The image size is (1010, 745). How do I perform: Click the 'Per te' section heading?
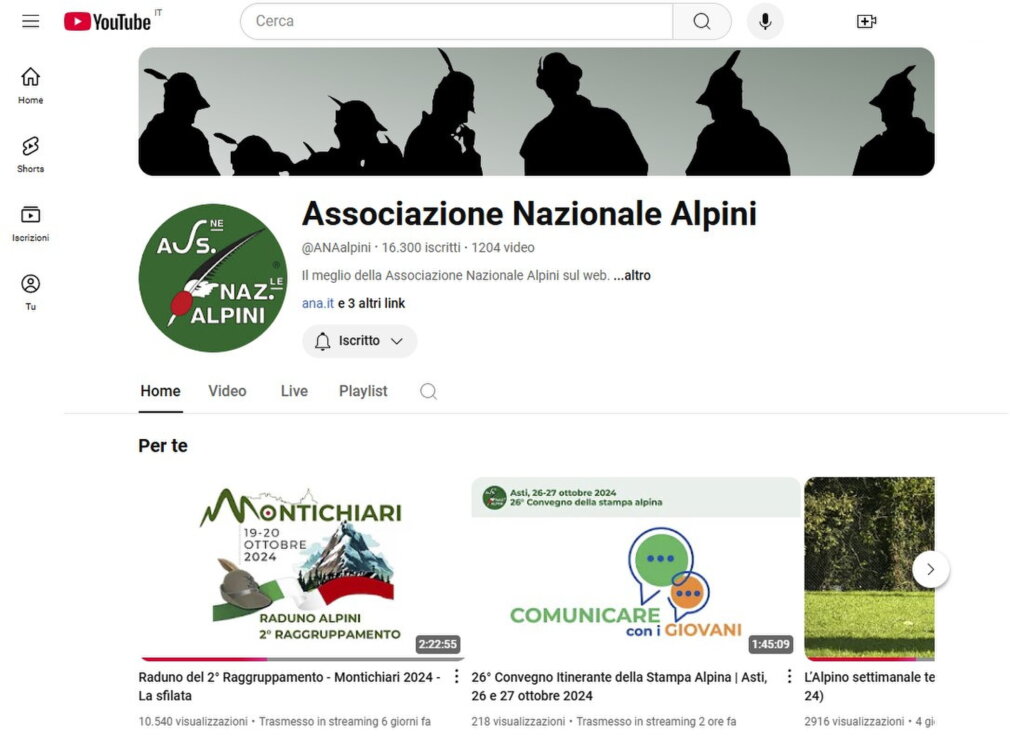163,446
